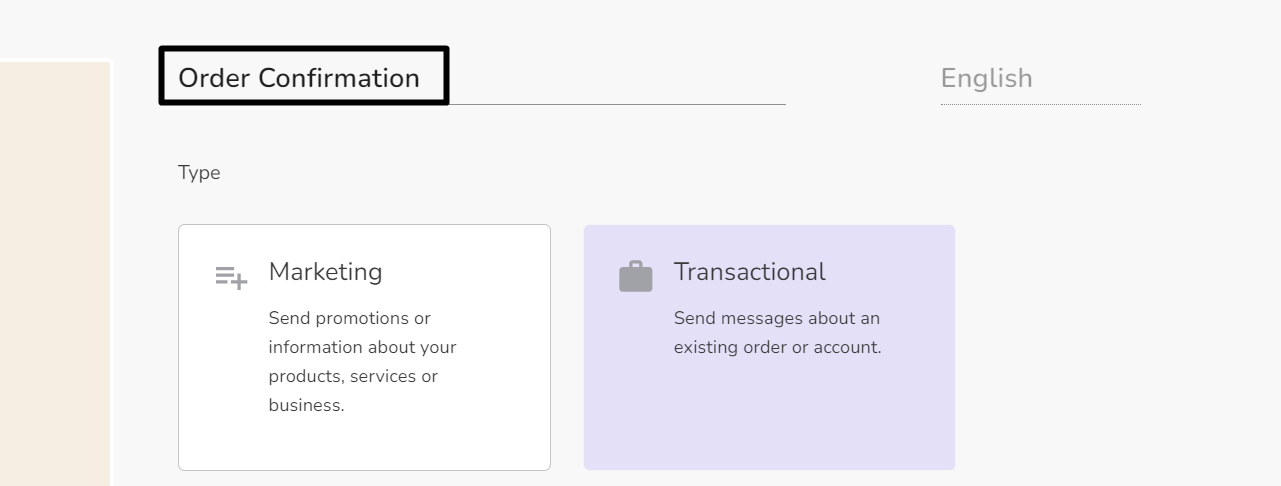Click the dotted underline beneath English
Viewport: 1281px width, 486px height.
[x=1040, y=104]
